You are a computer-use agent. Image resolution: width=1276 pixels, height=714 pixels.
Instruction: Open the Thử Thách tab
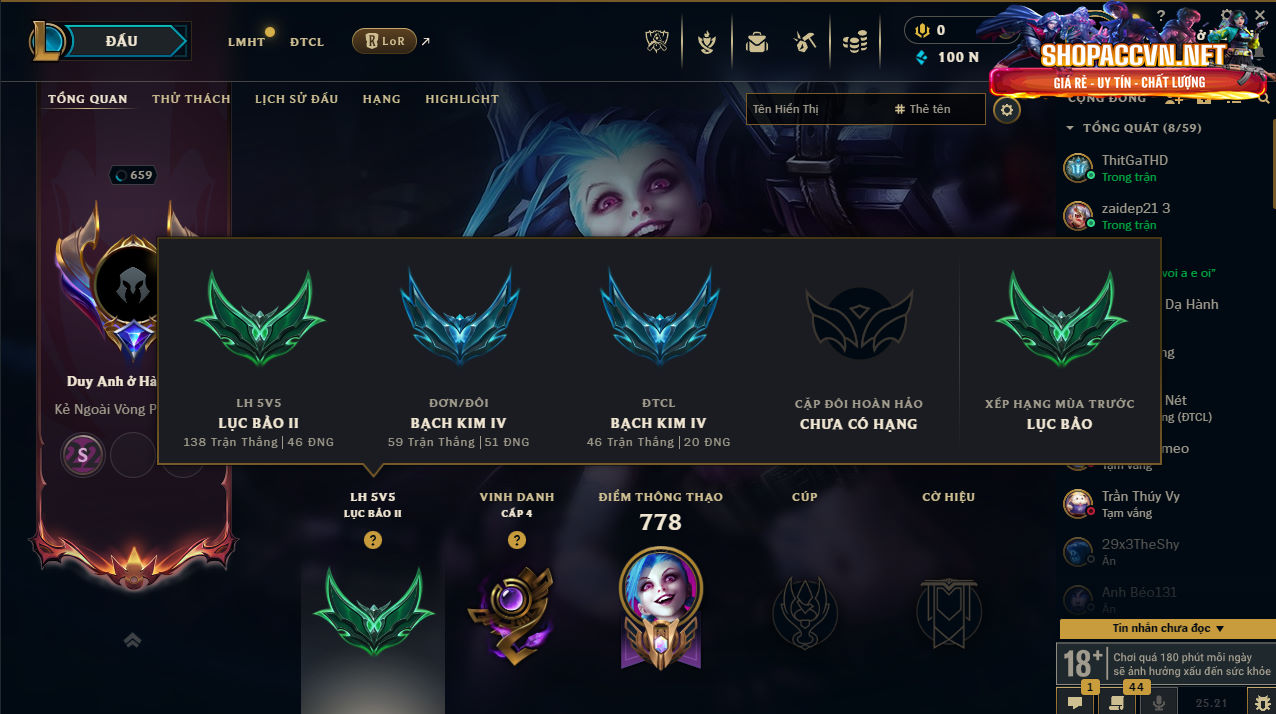click(x=191, y=99)
